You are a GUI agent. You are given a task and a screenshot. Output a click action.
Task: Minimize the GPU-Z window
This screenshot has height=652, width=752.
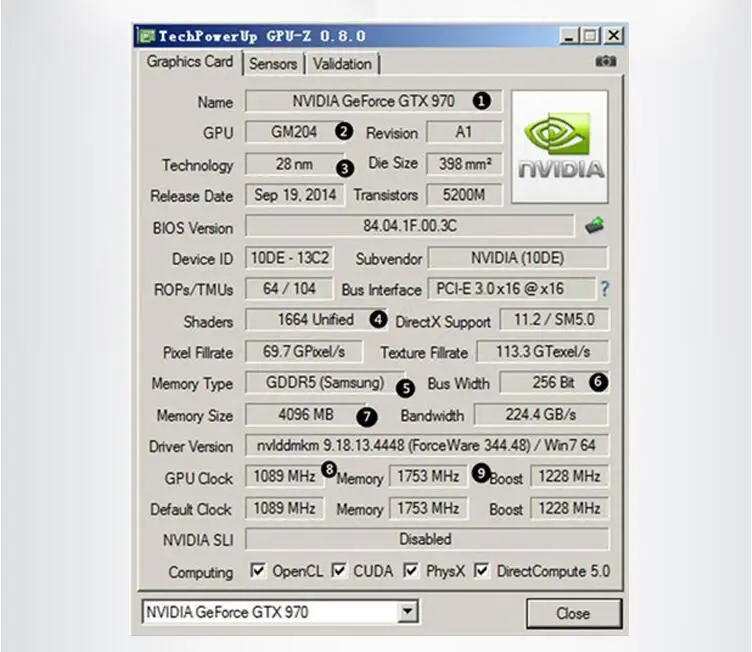point(570,36)
